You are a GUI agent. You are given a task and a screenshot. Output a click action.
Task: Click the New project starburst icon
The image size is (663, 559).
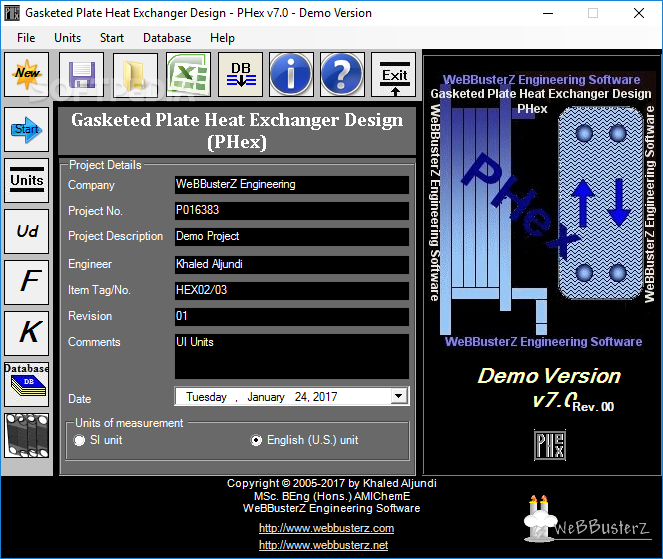[27, 74]
